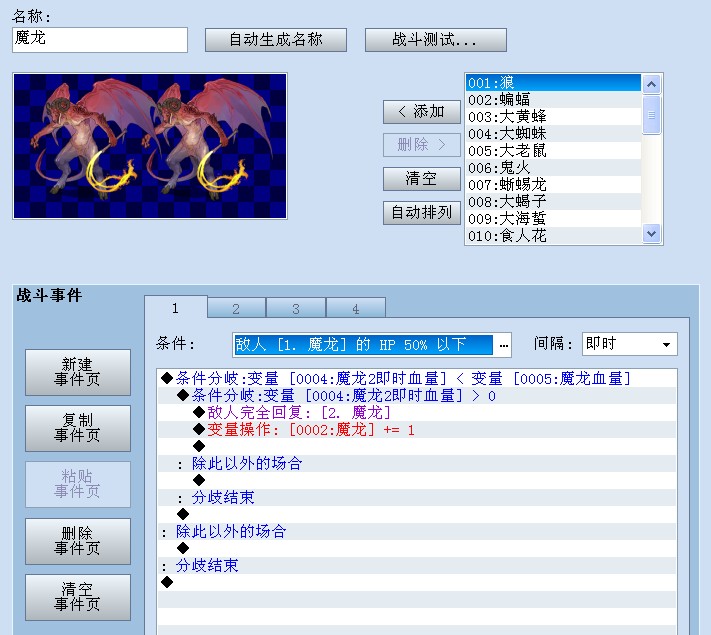Screen dimensions: 711x635
Task: Click the enemy list scroll-up arrow
Action: tap(652, 84)
